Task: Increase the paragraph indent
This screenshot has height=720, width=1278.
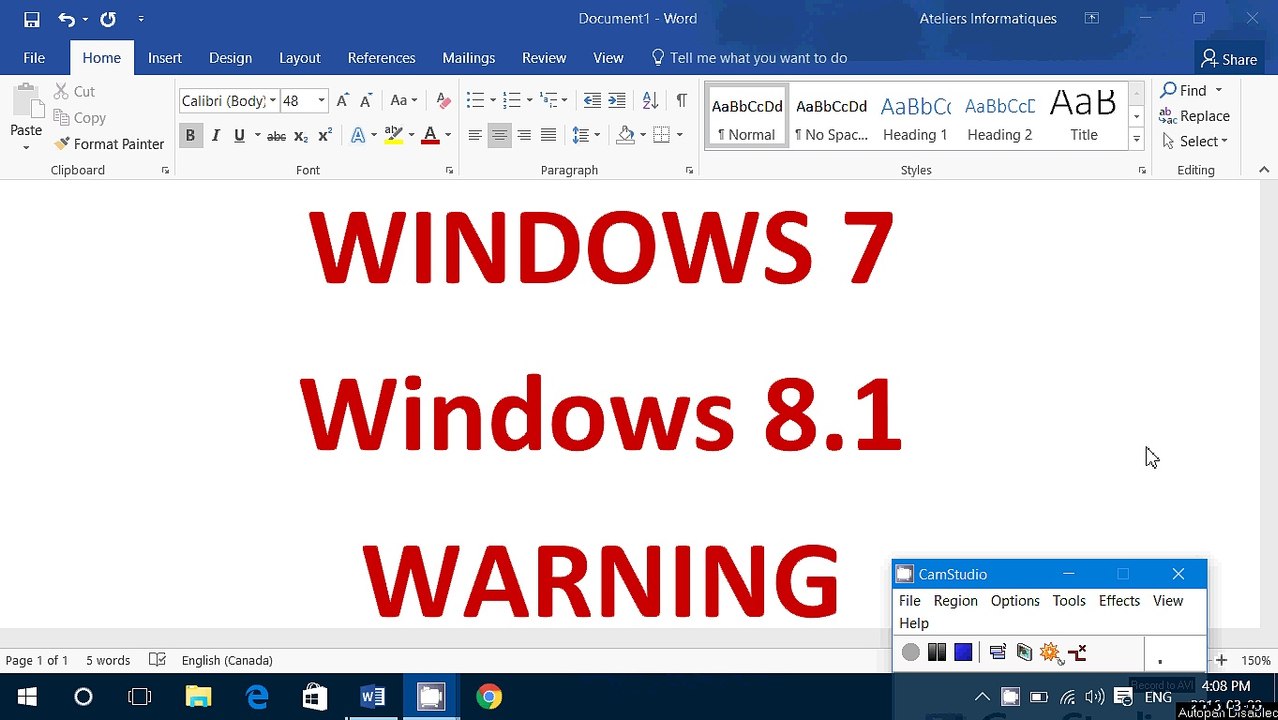Action: point(617,101)
